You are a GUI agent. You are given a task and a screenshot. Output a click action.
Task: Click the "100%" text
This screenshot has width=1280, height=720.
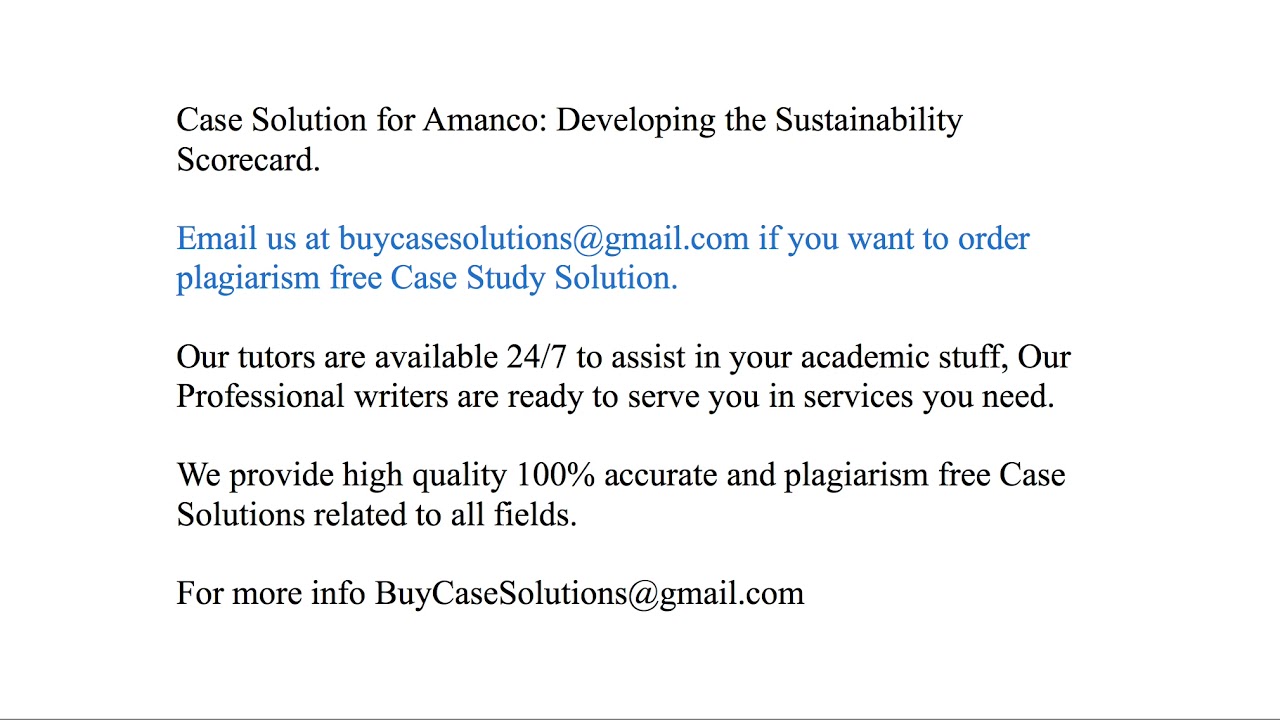[555, 475]
